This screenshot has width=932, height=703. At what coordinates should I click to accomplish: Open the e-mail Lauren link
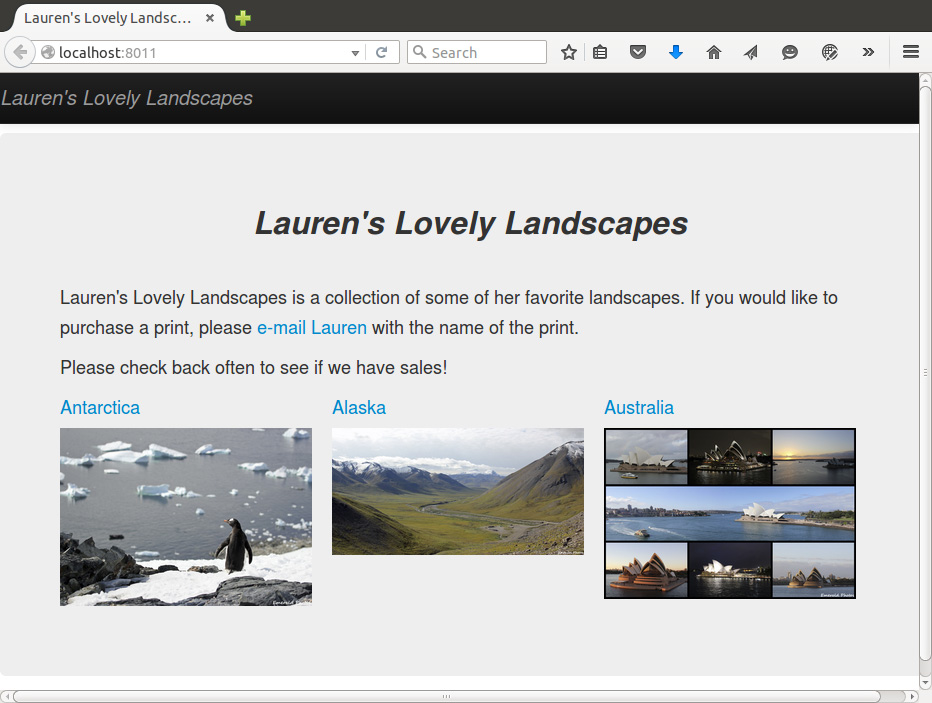click(311, 328)
